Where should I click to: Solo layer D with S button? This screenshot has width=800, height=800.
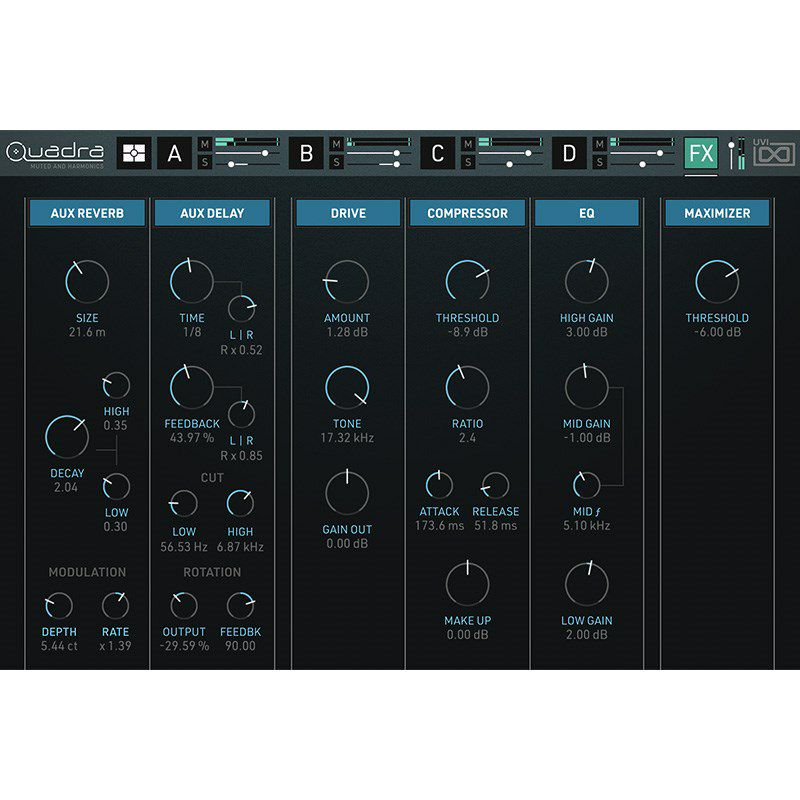pyautogui.click(x=599, y=162)
